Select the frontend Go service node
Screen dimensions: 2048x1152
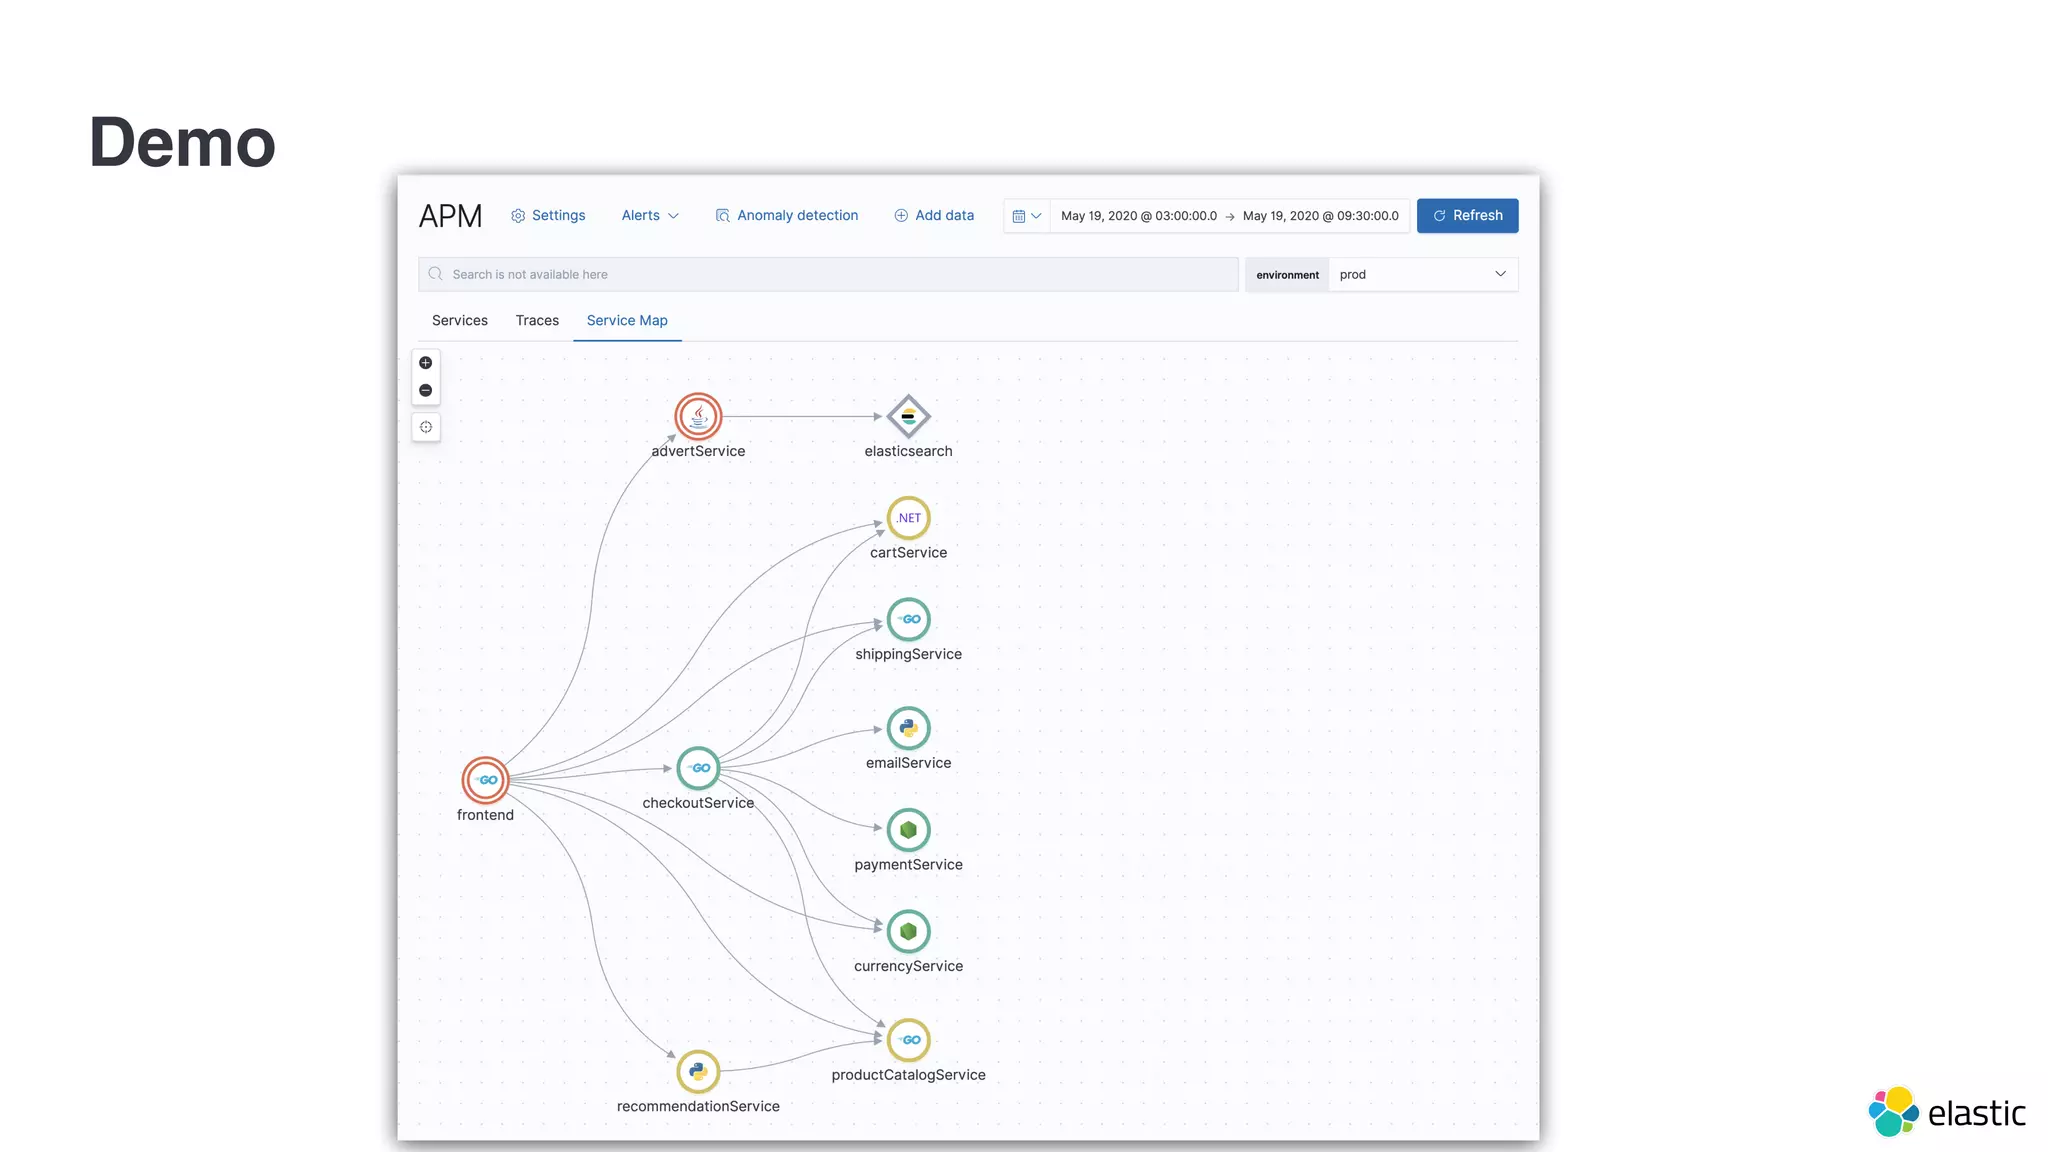485,780
